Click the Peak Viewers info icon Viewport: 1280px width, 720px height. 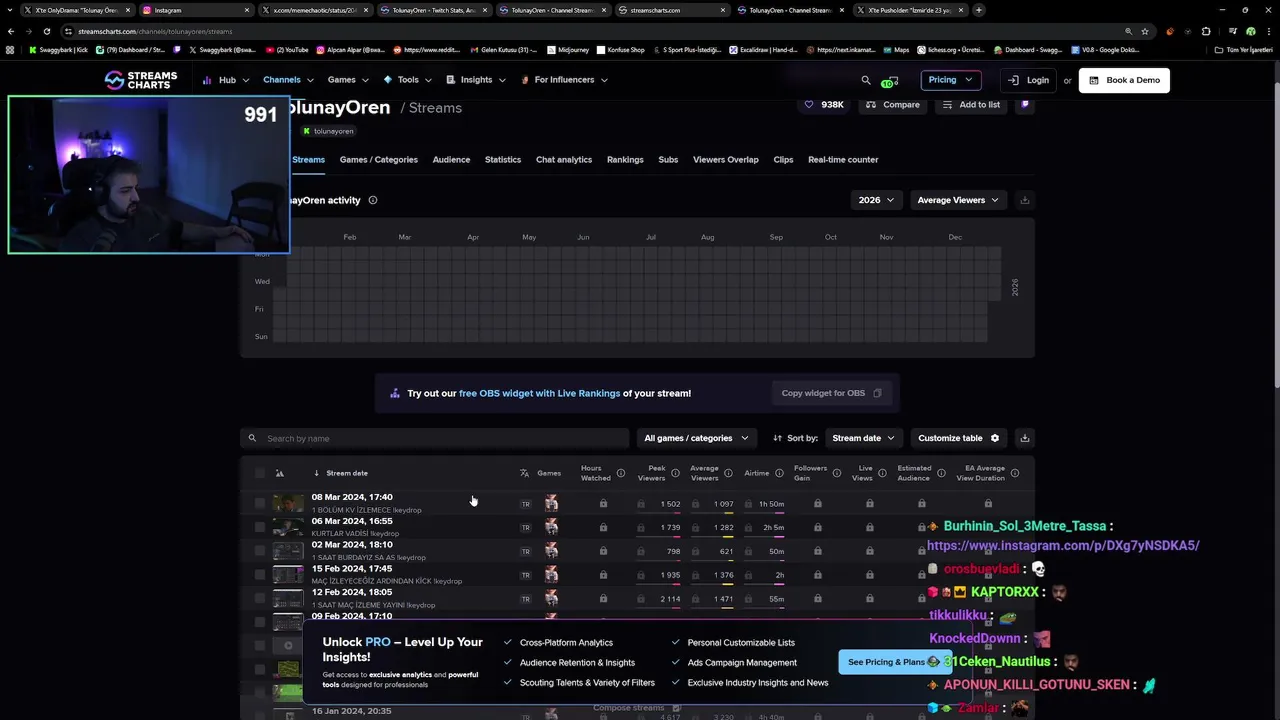point(675,473)
